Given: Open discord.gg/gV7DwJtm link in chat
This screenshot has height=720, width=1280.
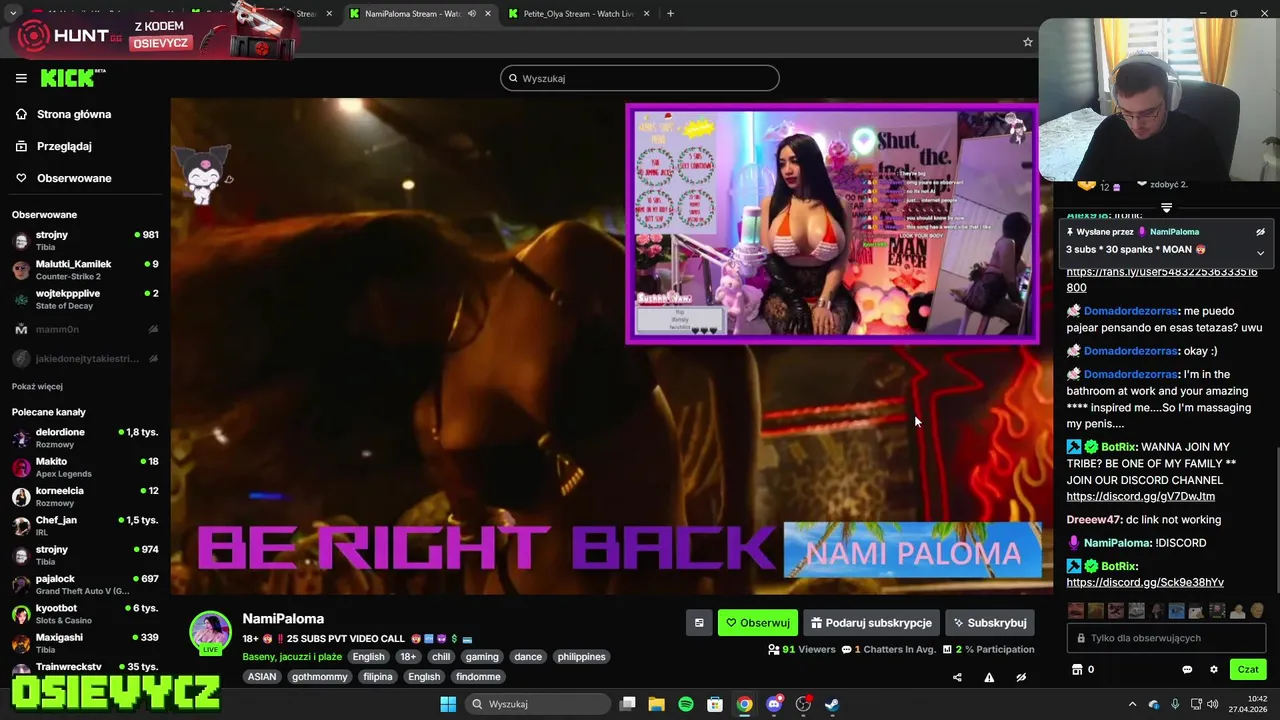Looking at the screenshot, I should tap(1140, 496).
